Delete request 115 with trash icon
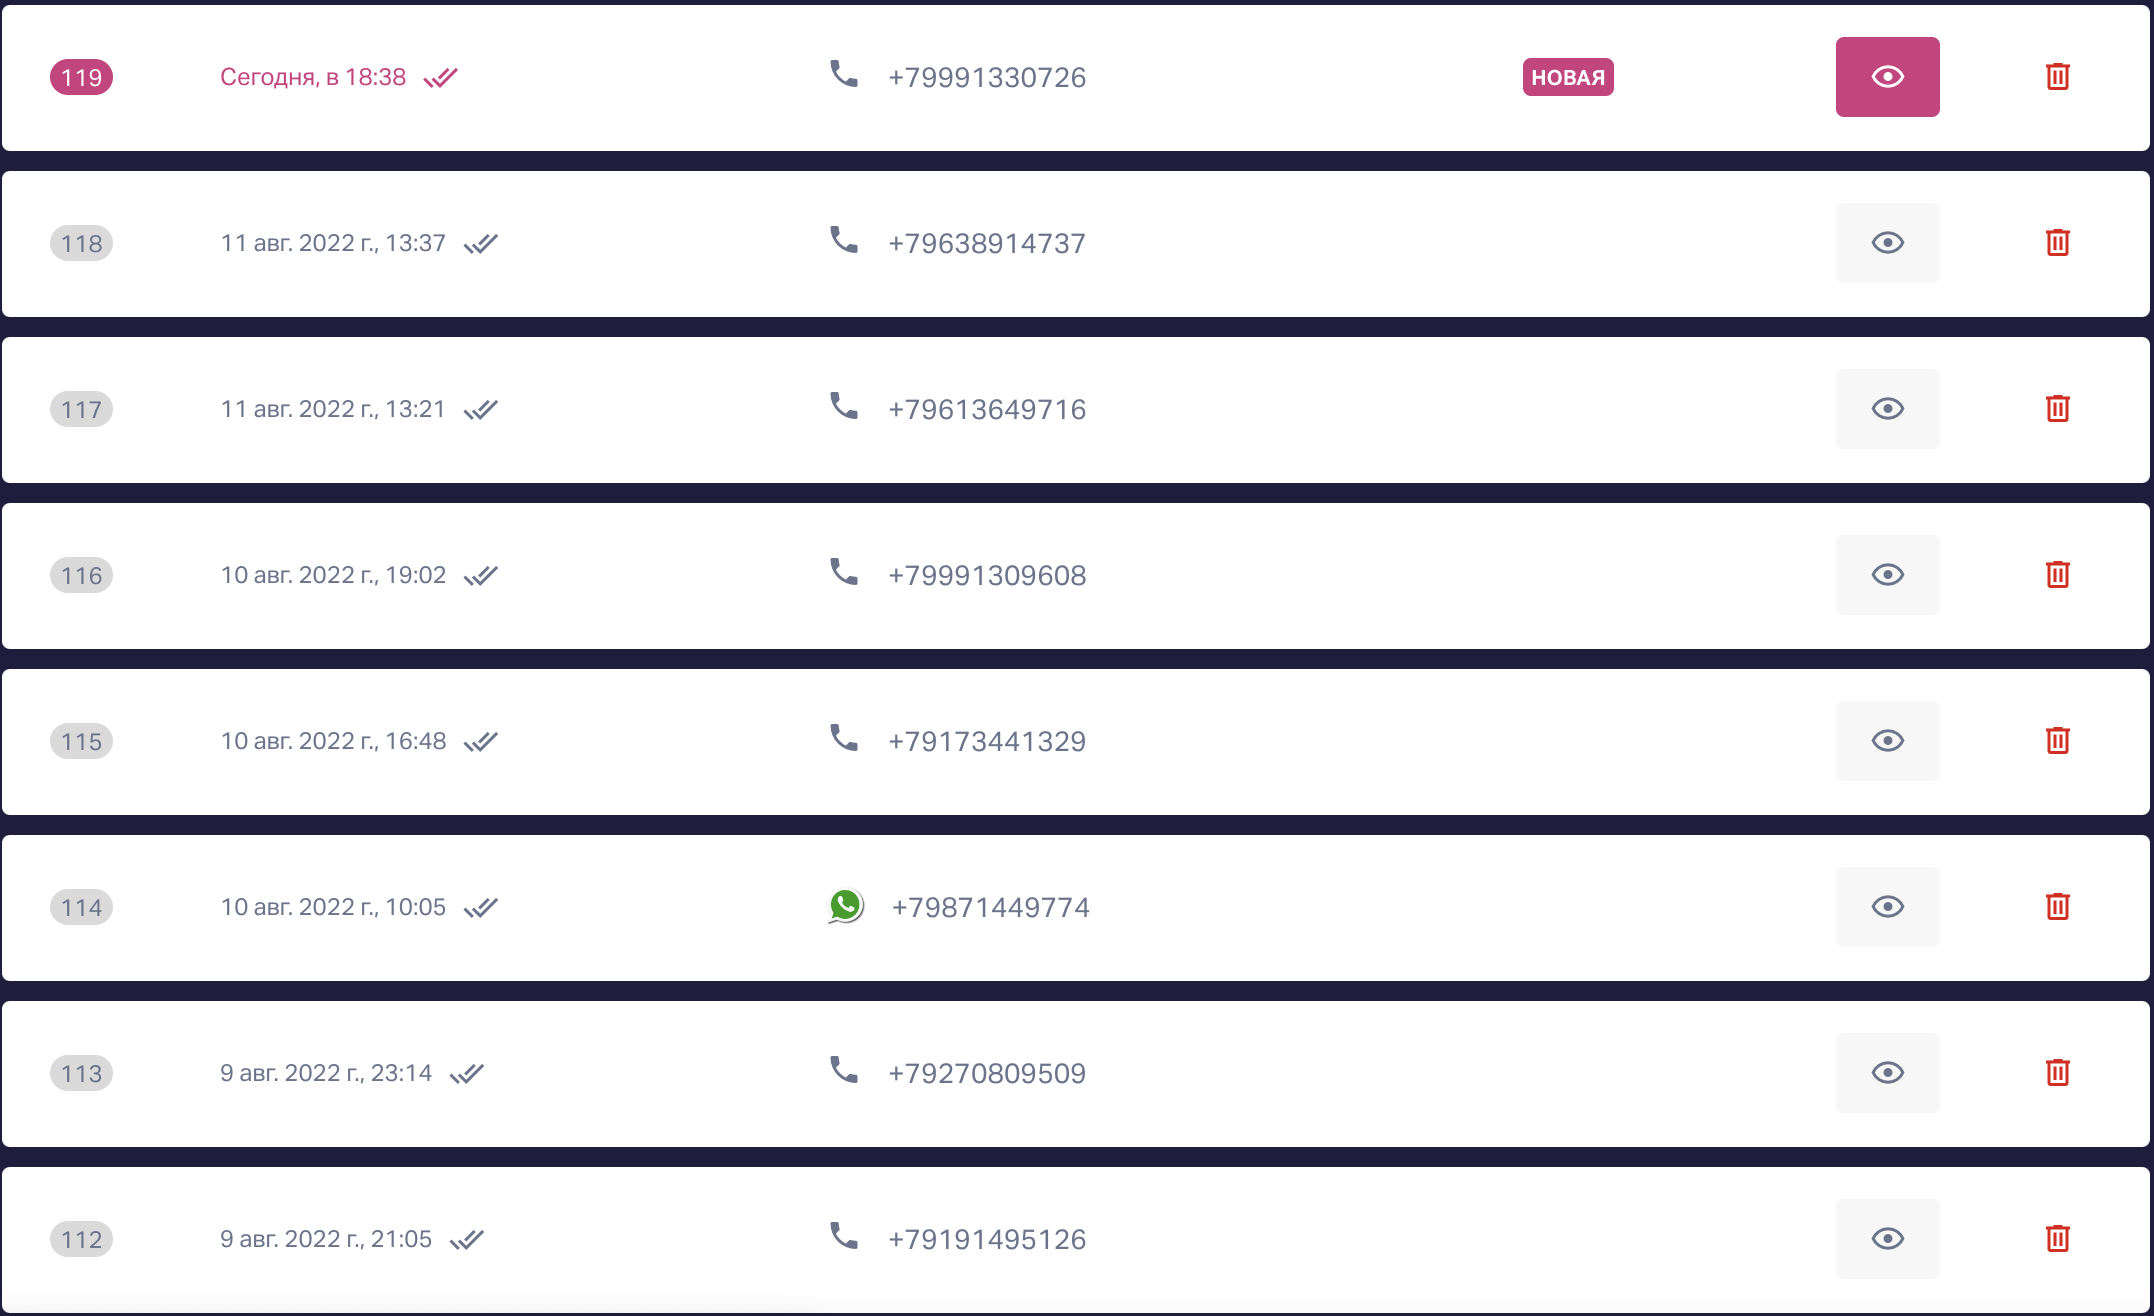Screen dimensions: 2154x1316 click(2057, 741)
